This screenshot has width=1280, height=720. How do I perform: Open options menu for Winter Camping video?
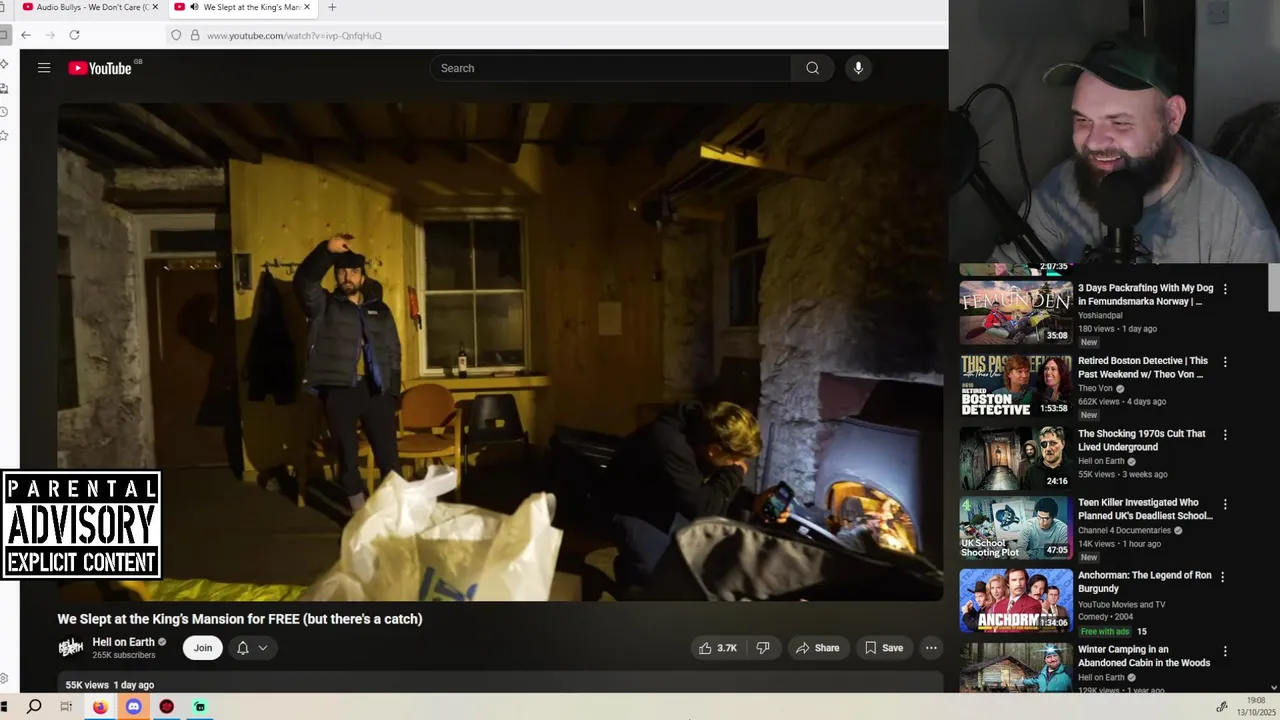click(1225, 651)
